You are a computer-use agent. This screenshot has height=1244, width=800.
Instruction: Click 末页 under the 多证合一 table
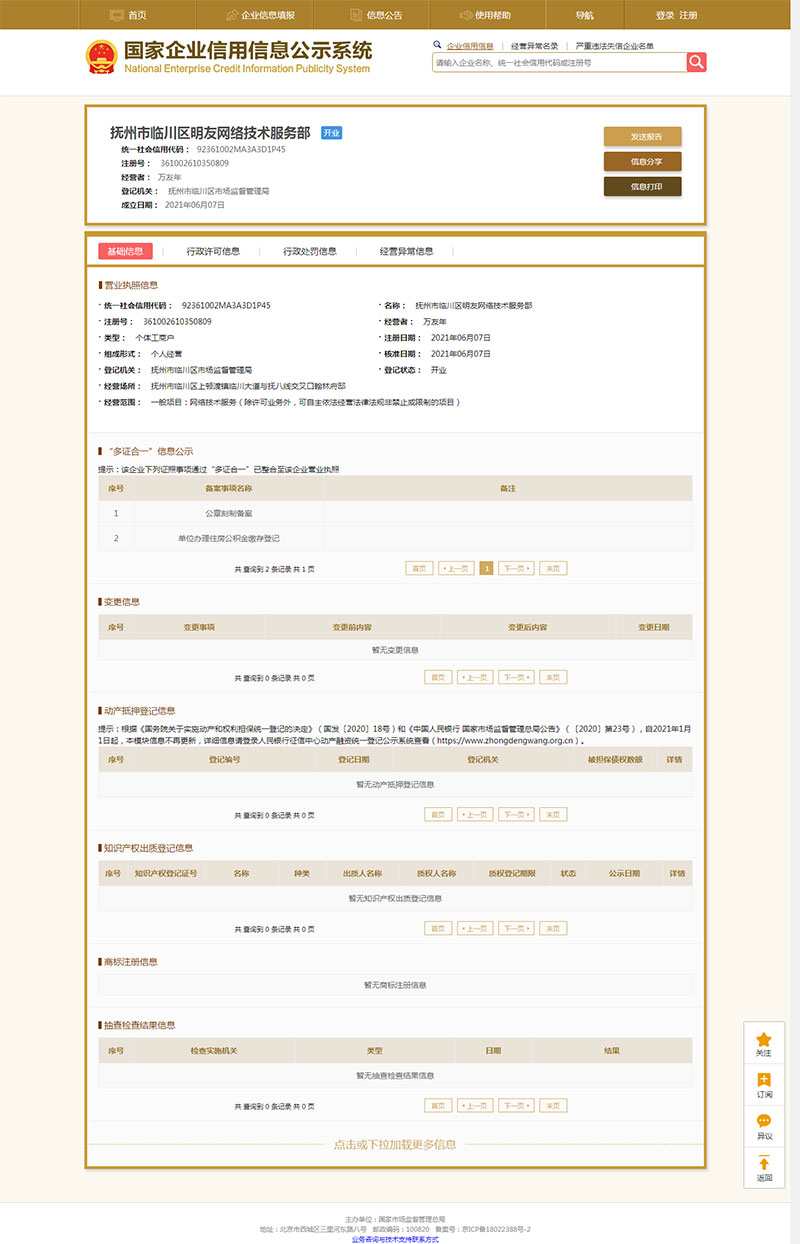pos(553,568)
